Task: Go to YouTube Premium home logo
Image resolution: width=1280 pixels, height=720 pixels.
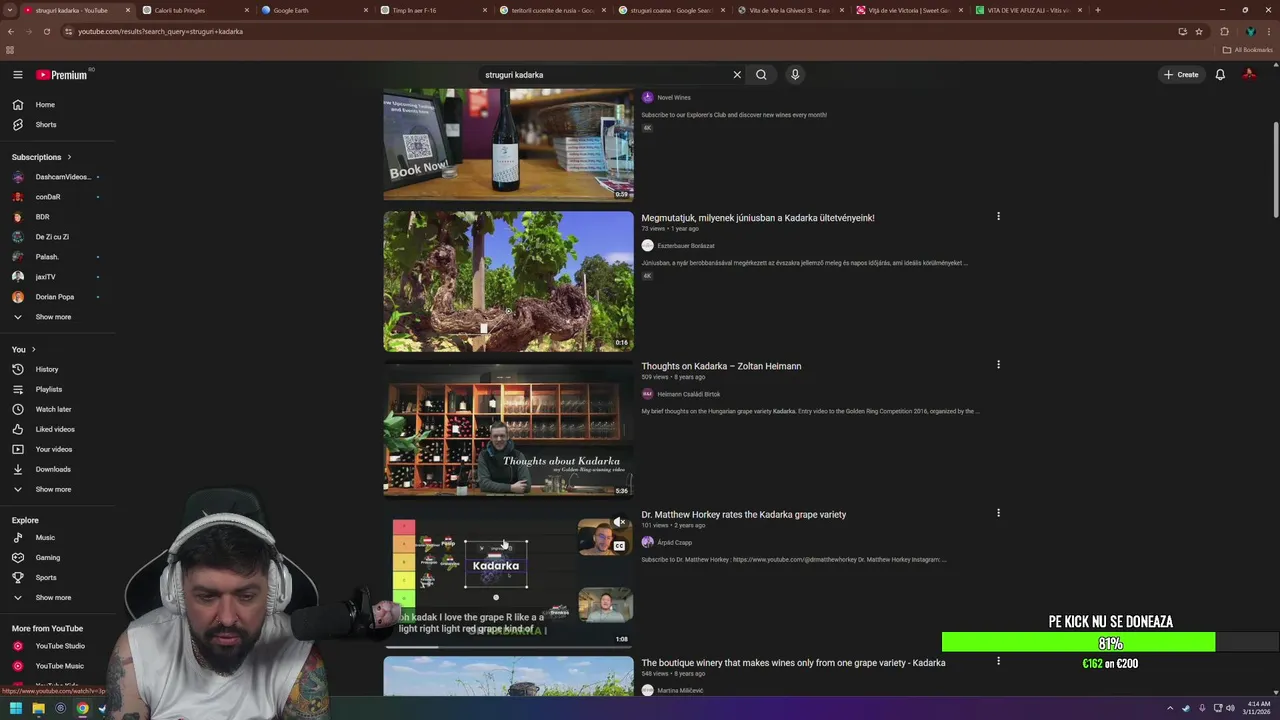Action: coord(62,75)
